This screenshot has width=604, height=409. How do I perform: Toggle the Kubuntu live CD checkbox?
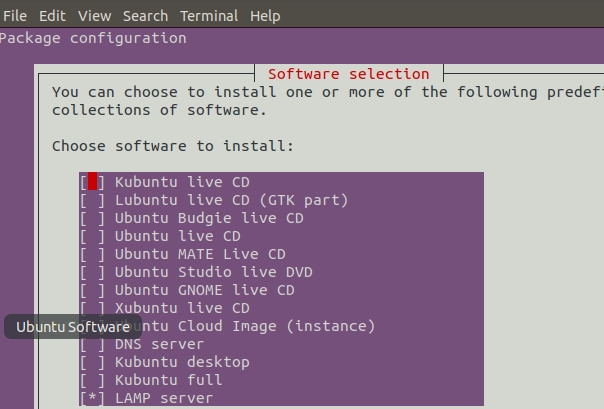pos(92,182)
